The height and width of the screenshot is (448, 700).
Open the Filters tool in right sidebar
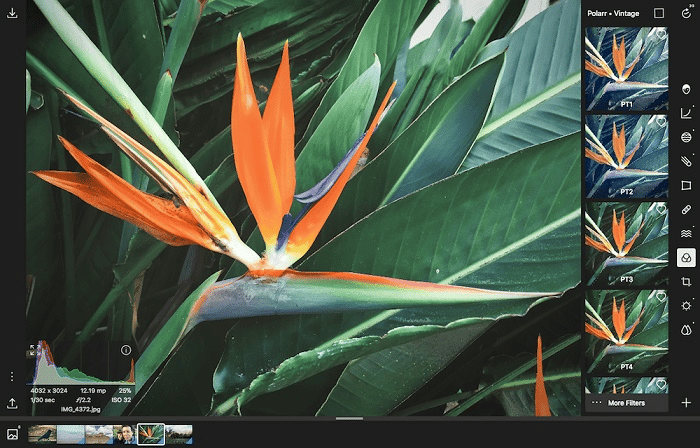click(x=686, y=257)
